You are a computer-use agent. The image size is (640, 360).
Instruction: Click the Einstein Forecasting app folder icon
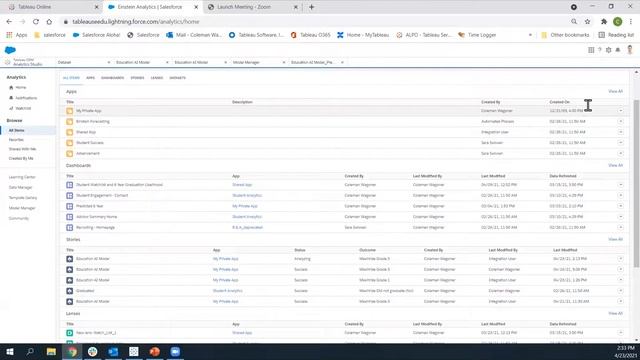pos(69,121)
